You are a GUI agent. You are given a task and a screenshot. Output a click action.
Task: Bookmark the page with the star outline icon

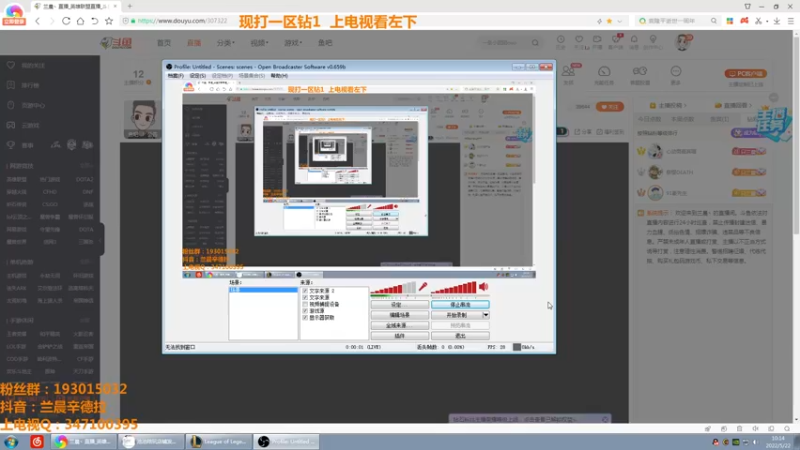109,21
